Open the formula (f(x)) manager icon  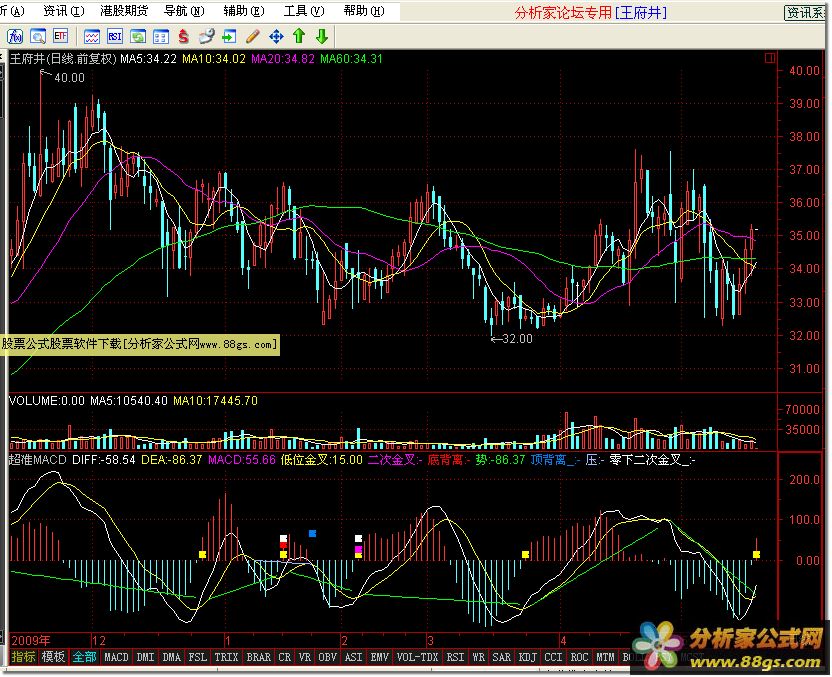pos(14,36)
